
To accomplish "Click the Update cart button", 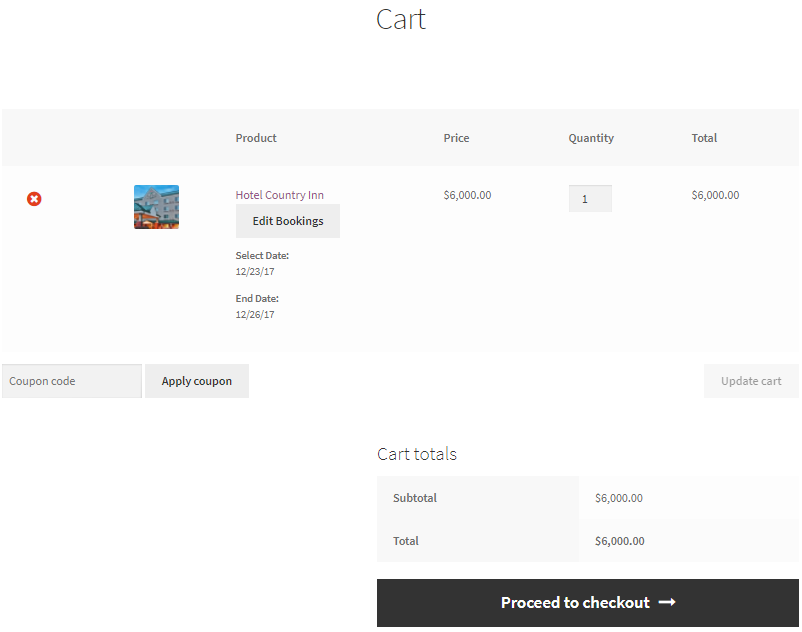I will [751, 381].
